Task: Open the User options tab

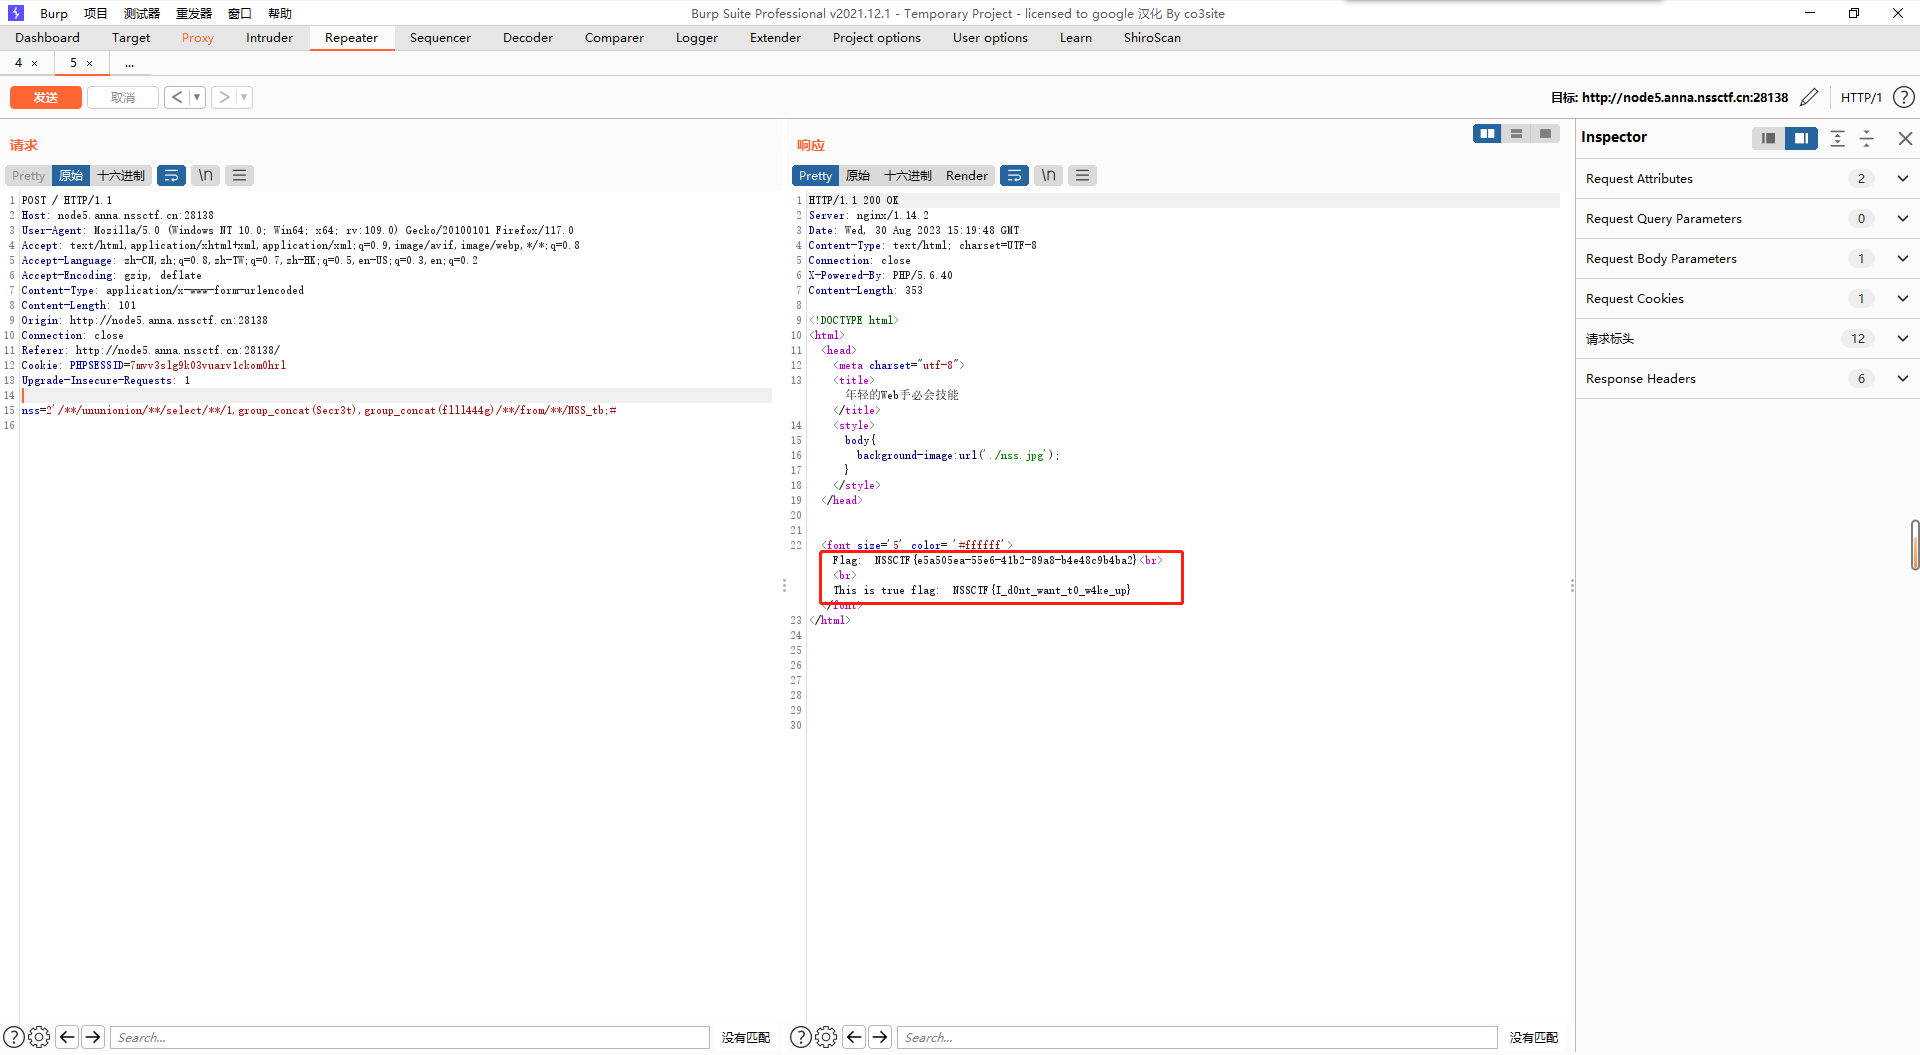Action: coord(990,38)
